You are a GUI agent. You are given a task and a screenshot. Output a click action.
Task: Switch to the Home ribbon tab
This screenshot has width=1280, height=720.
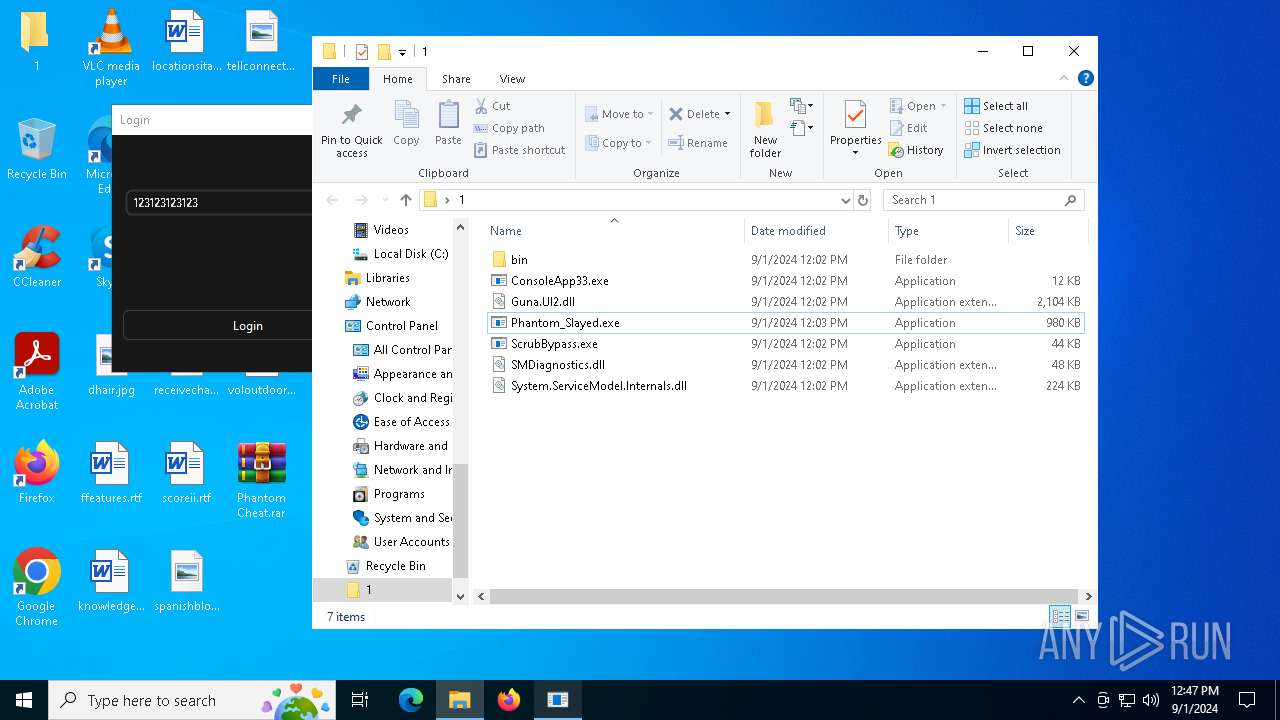coord(397,79)
